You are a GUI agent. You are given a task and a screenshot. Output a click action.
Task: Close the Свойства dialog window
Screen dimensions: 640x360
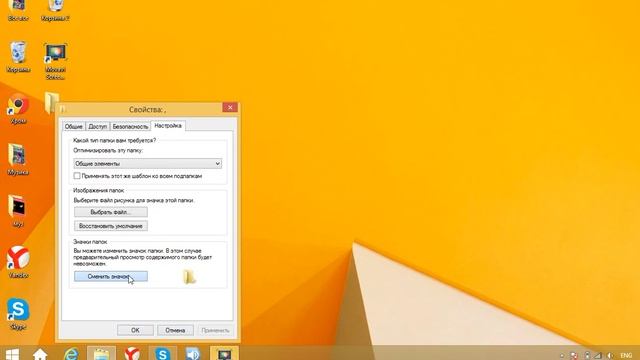click(230, 107)
